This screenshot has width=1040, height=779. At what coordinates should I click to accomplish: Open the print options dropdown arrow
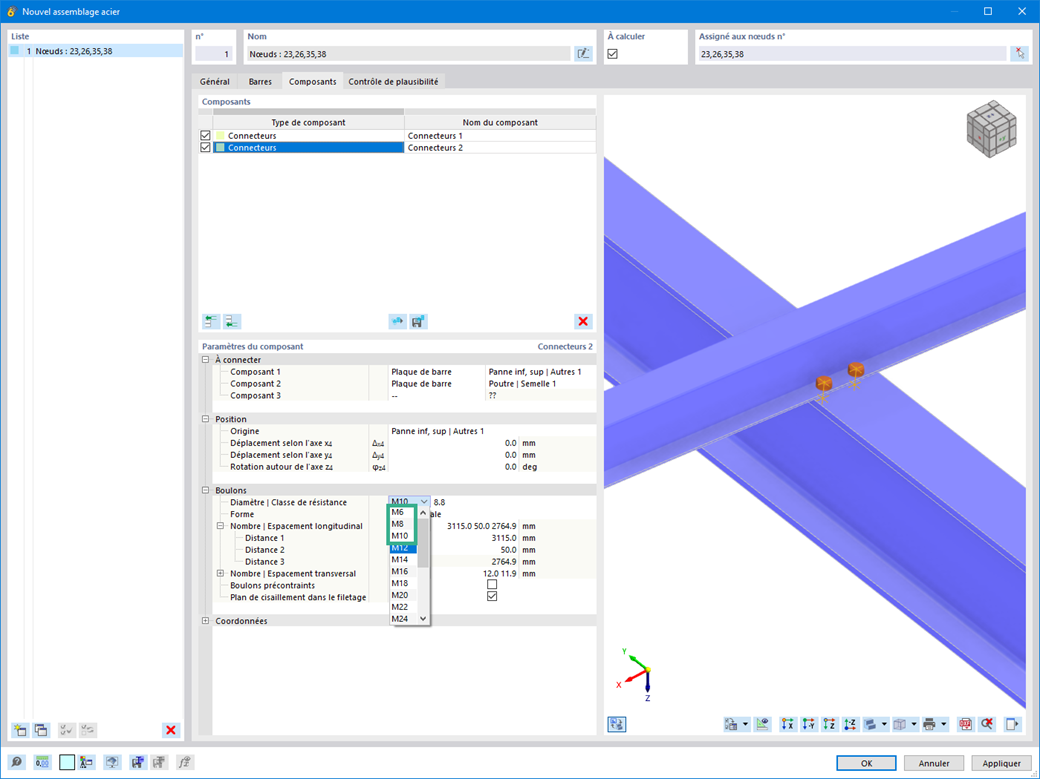click(943, 724)
